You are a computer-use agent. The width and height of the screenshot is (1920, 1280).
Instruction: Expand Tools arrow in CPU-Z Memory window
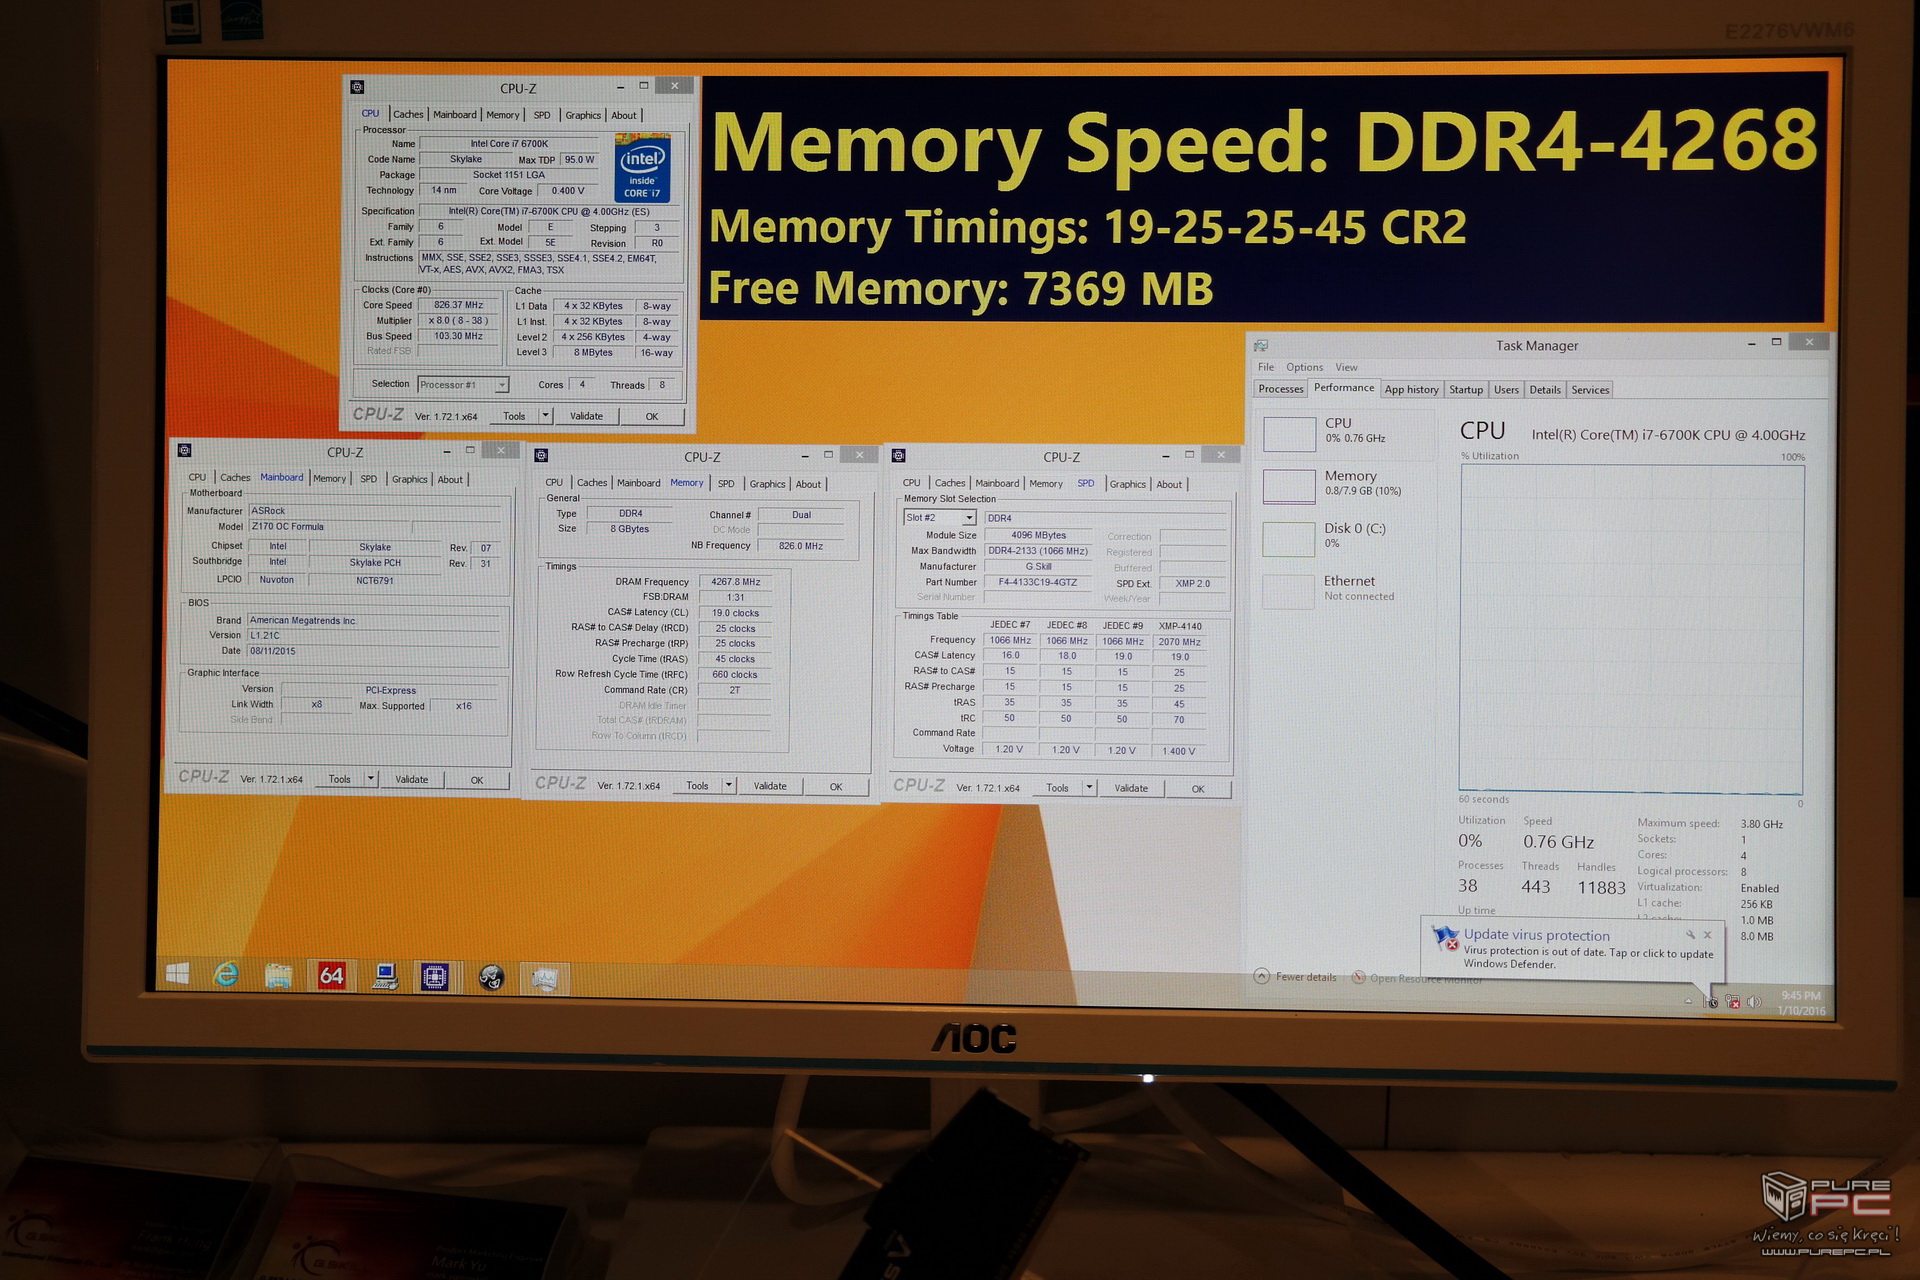[x=729, y=785]
